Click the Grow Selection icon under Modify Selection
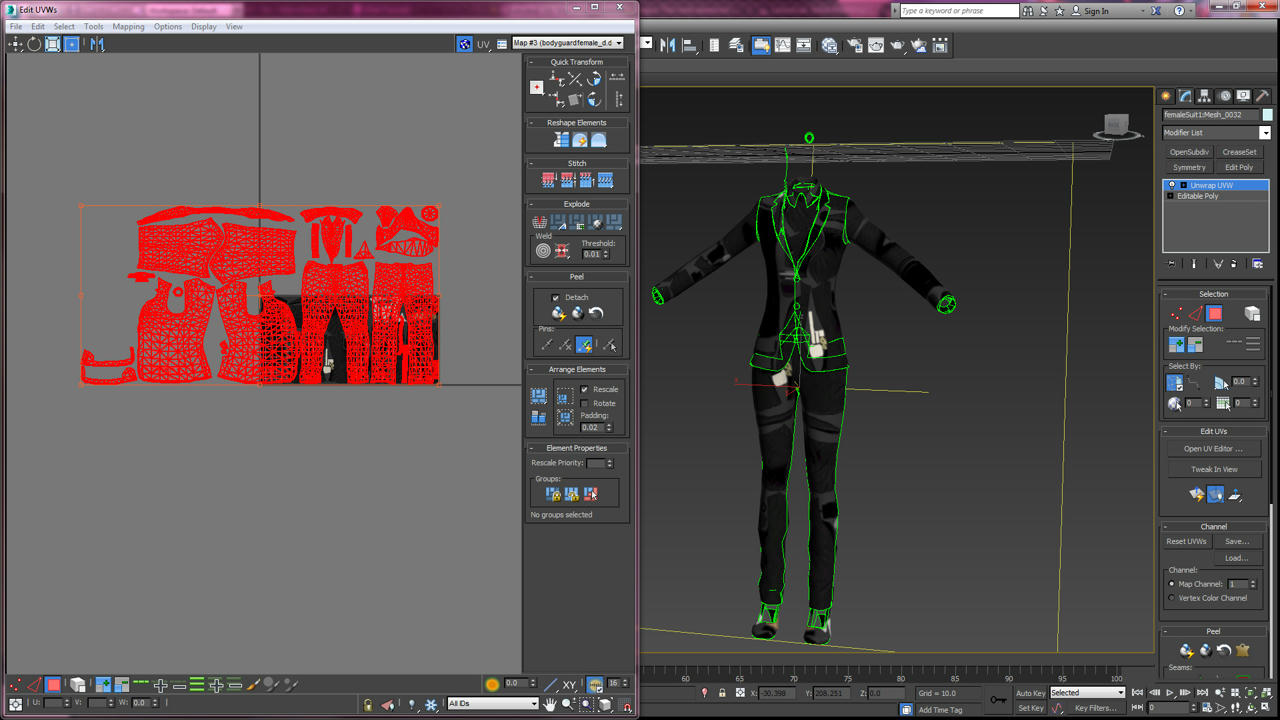The width and height of the screenshot is (1280, 720). (x=1176, y=343)
